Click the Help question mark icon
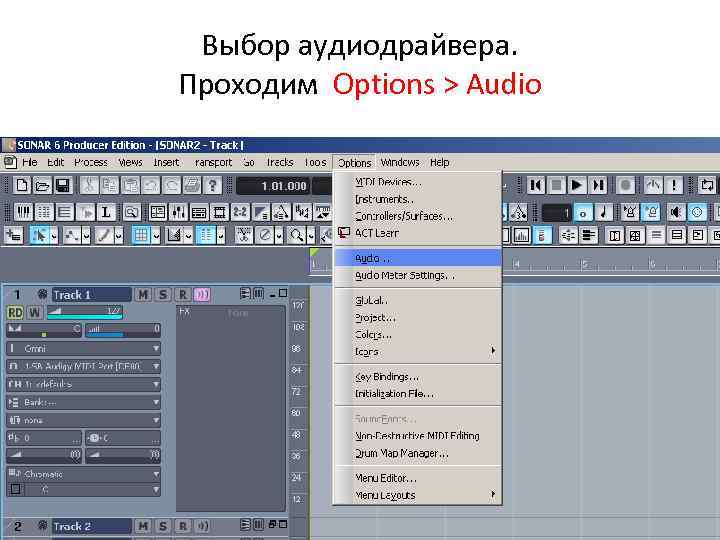Screen dimensions: 720x540 [x=212, y=186]
